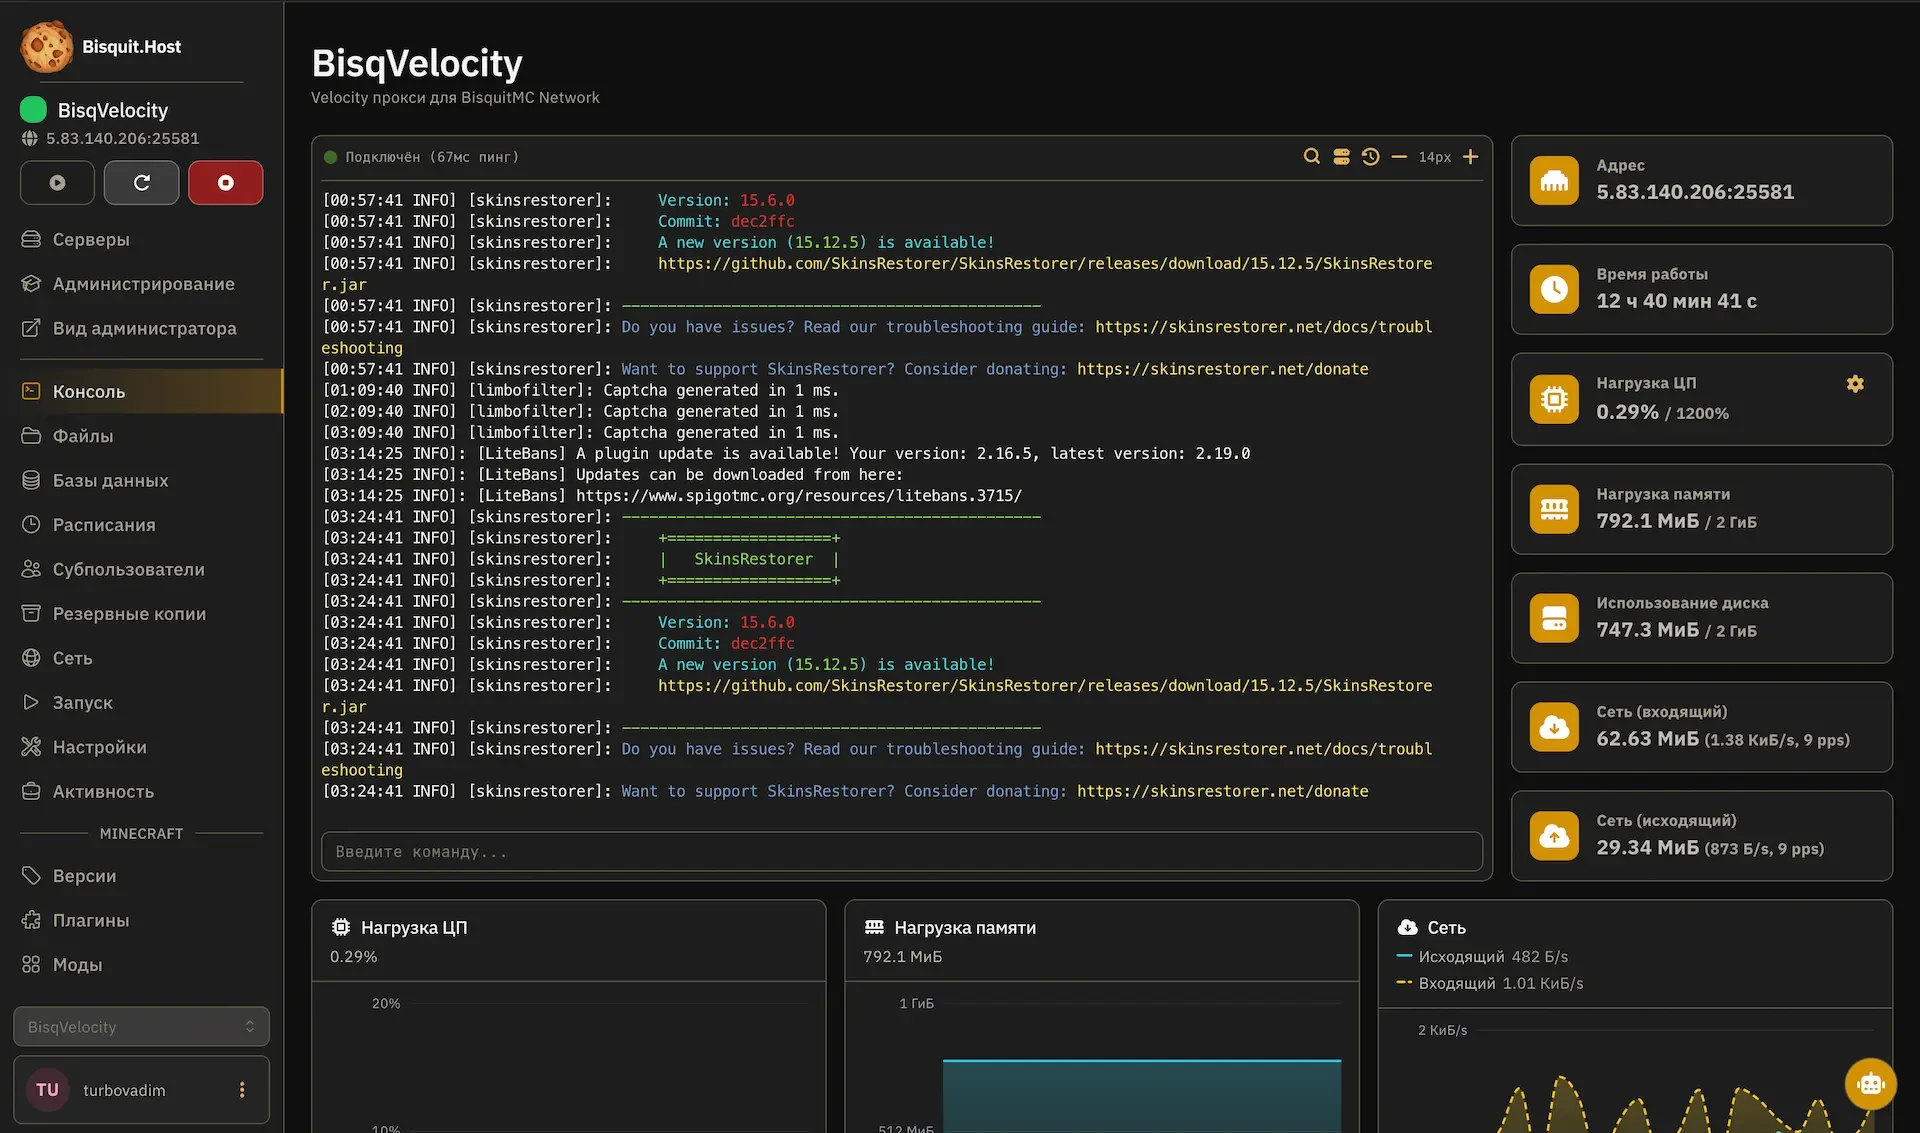Click the Адрес card with server address
The height and width of the screenshot is (1133, 1920).
click(1701, 181)
